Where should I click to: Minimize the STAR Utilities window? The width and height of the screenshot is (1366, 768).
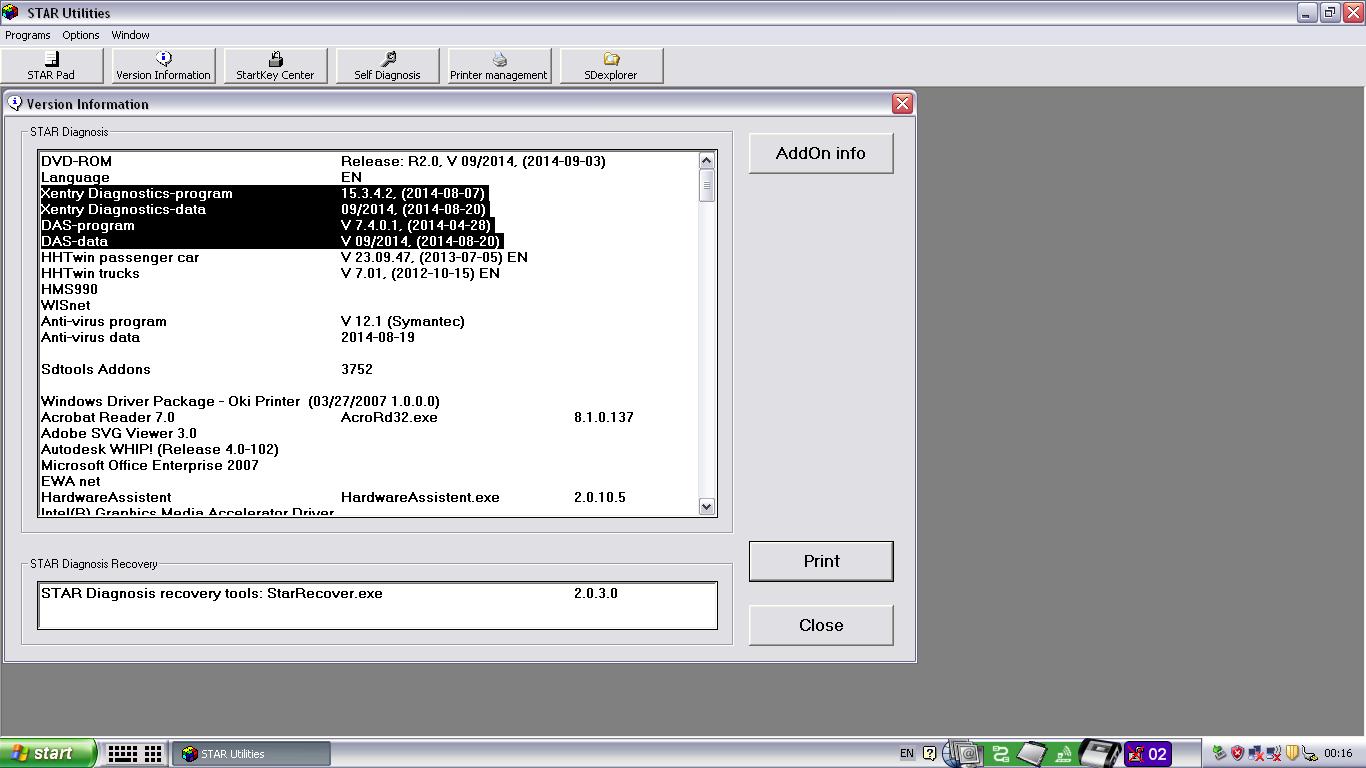[x=1307, y=13]
